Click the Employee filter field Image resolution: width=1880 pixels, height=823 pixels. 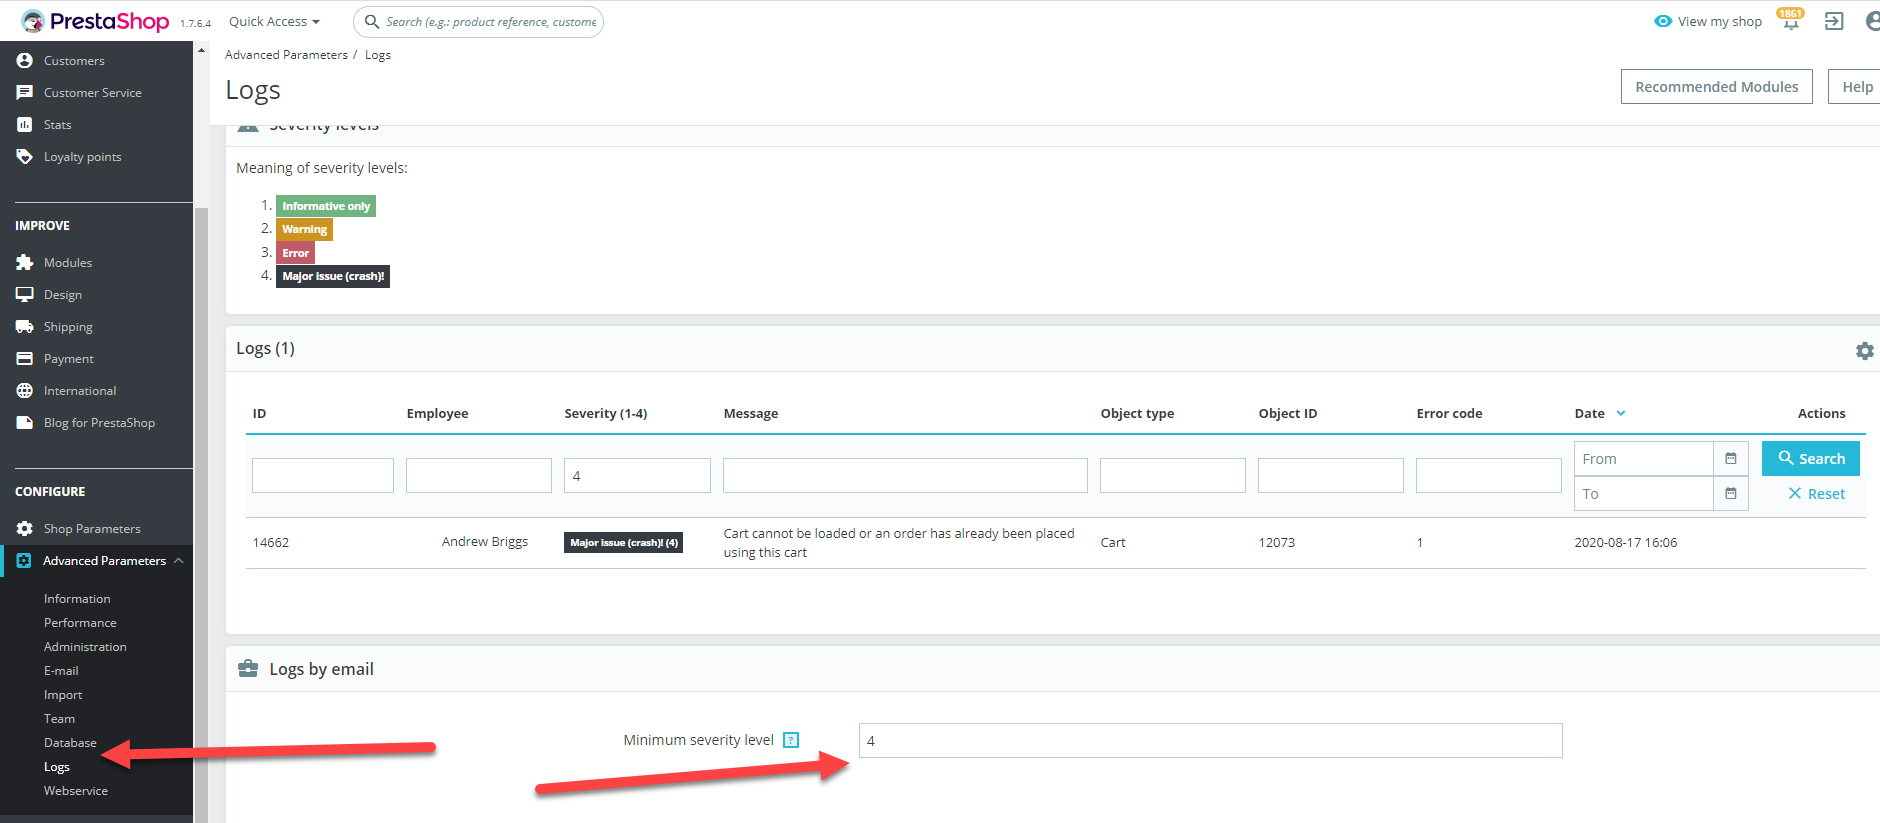click(x=479, y=476)
